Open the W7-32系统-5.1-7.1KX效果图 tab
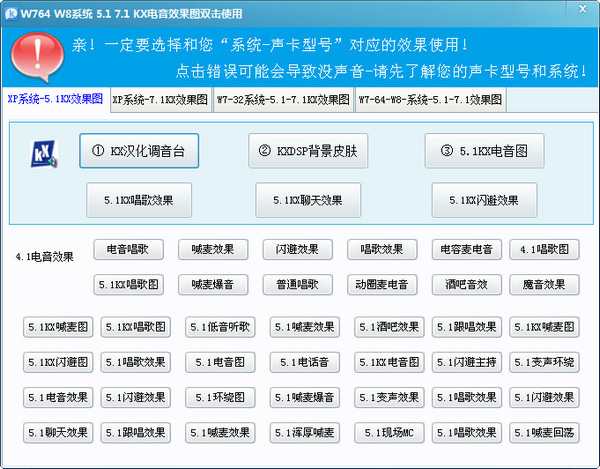 point(283,100)
